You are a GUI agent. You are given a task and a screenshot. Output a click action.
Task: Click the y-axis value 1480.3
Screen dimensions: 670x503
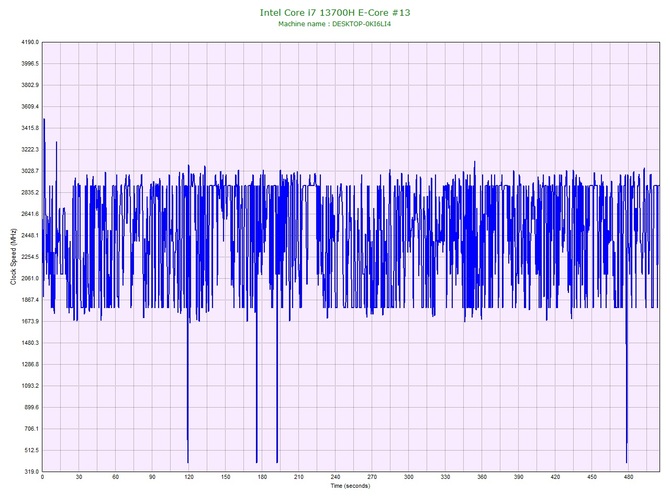pos(30,343)
